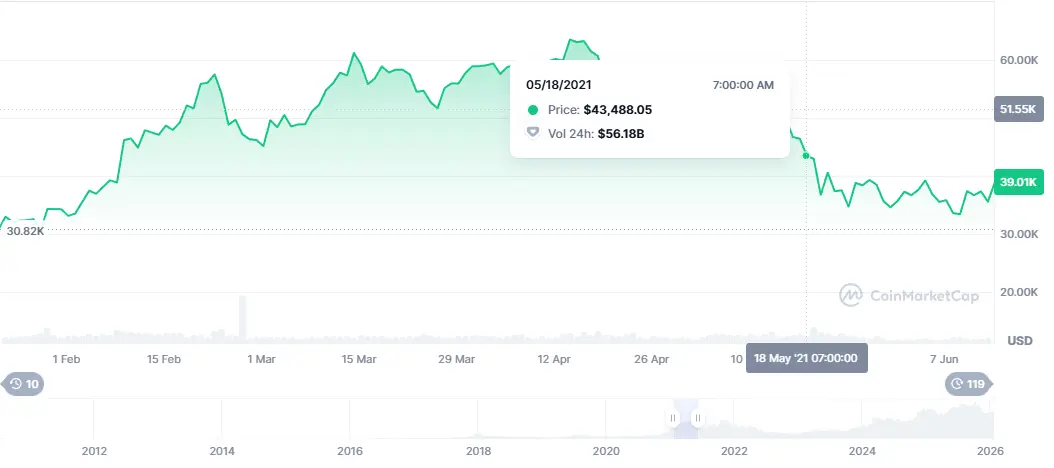
Task: Click the left range handle in timeline navigator
Action: click(x=673, y=418)
